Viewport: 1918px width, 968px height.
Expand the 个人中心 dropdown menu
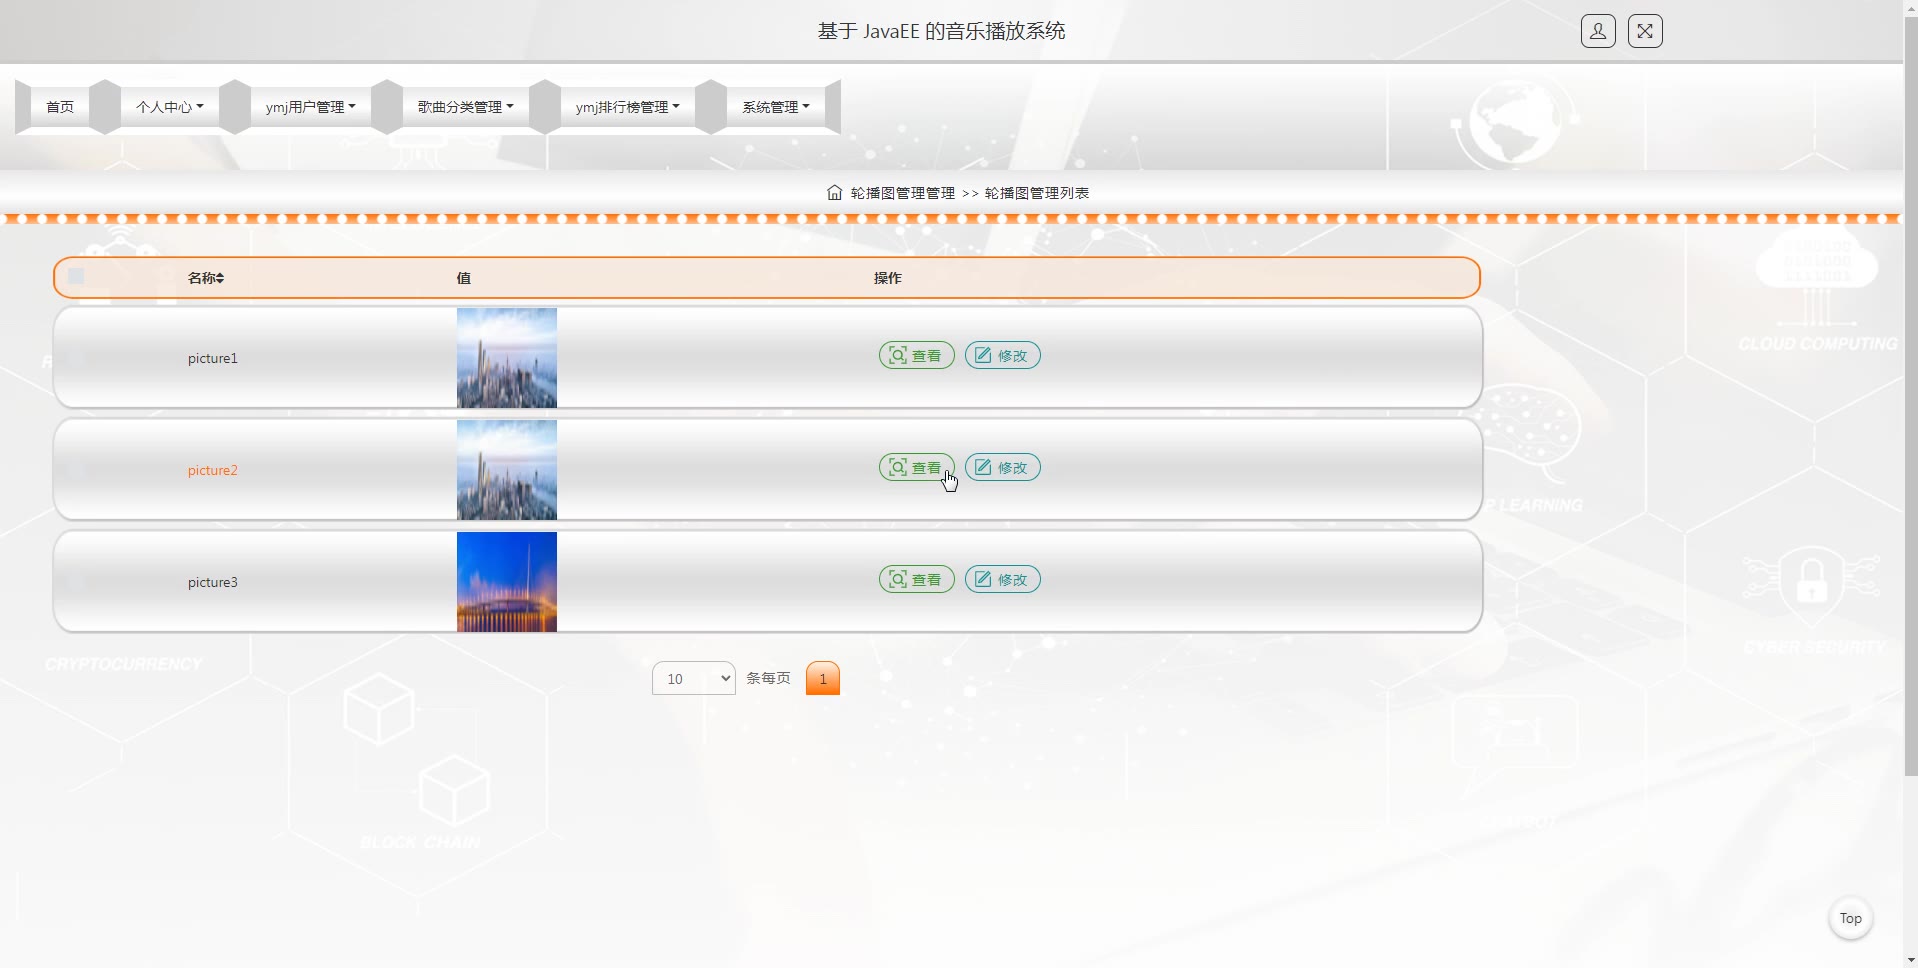169,106
